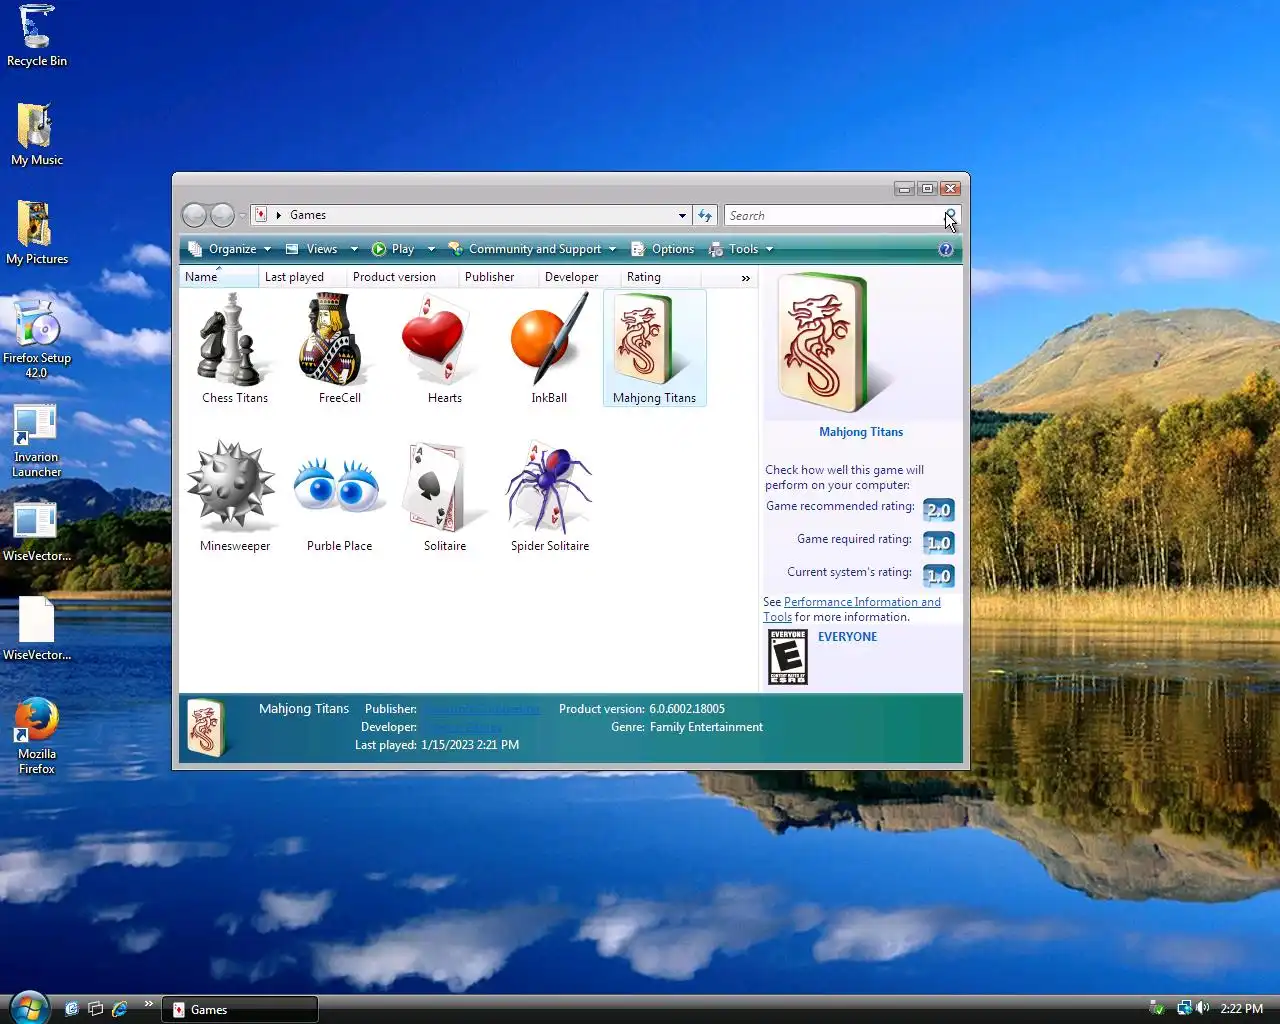
Task: Click the publisher link in details pane
Action: tap(481, 709)
